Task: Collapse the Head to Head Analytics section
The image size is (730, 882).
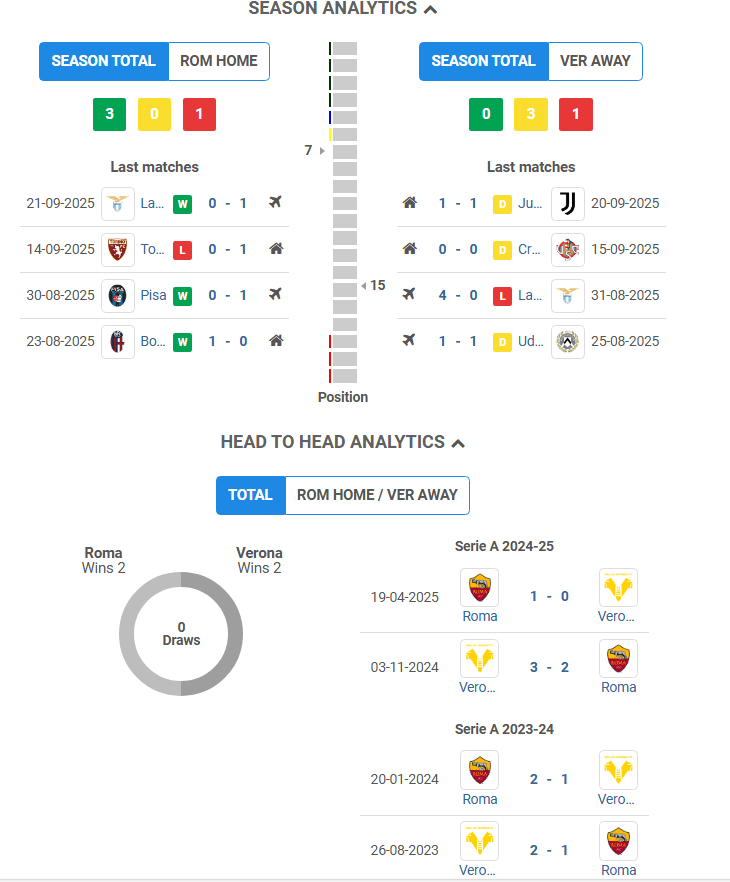Action: click(458, 443)
